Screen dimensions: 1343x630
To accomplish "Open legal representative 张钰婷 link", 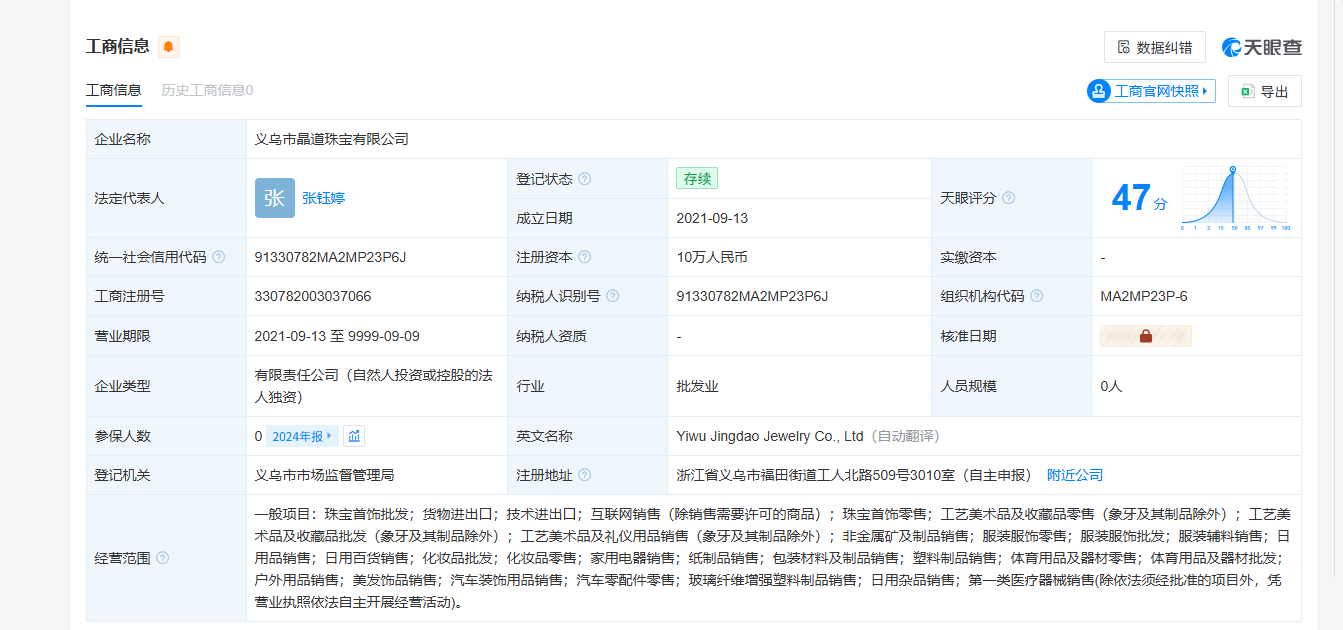I will tap(323, 198).
